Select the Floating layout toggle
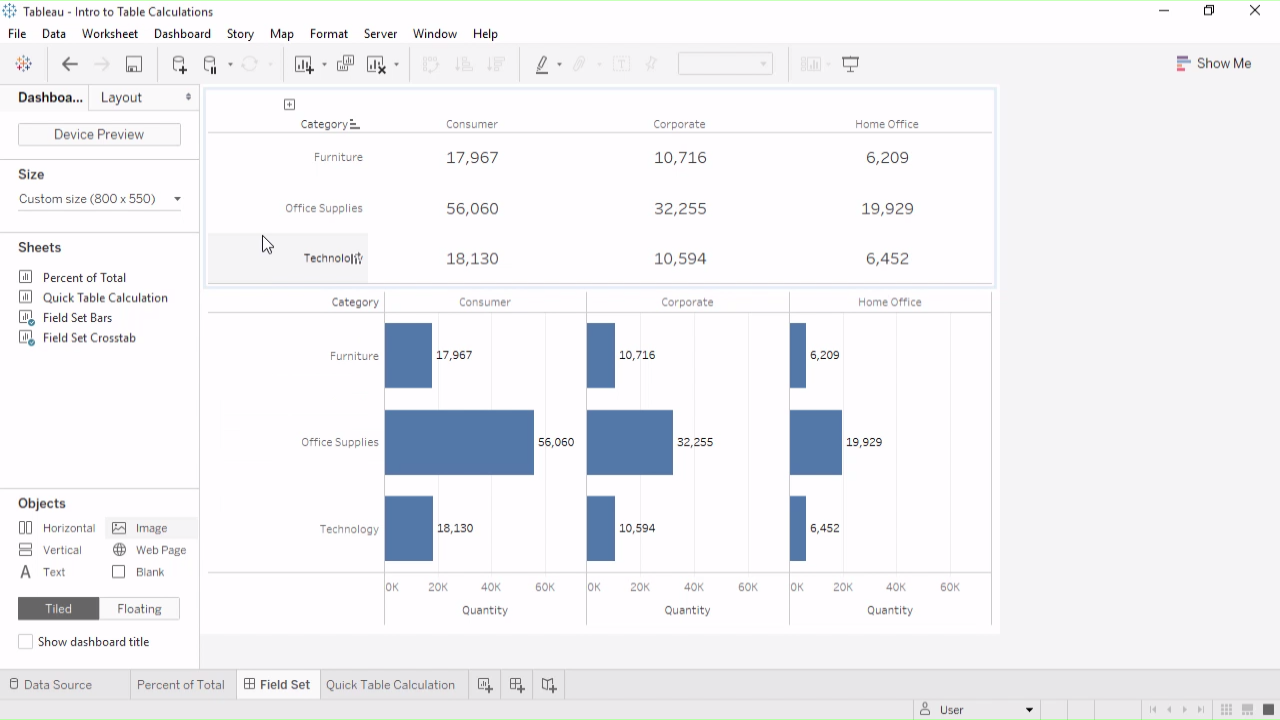The image size is (1280, 720). [x=139, y=609]
